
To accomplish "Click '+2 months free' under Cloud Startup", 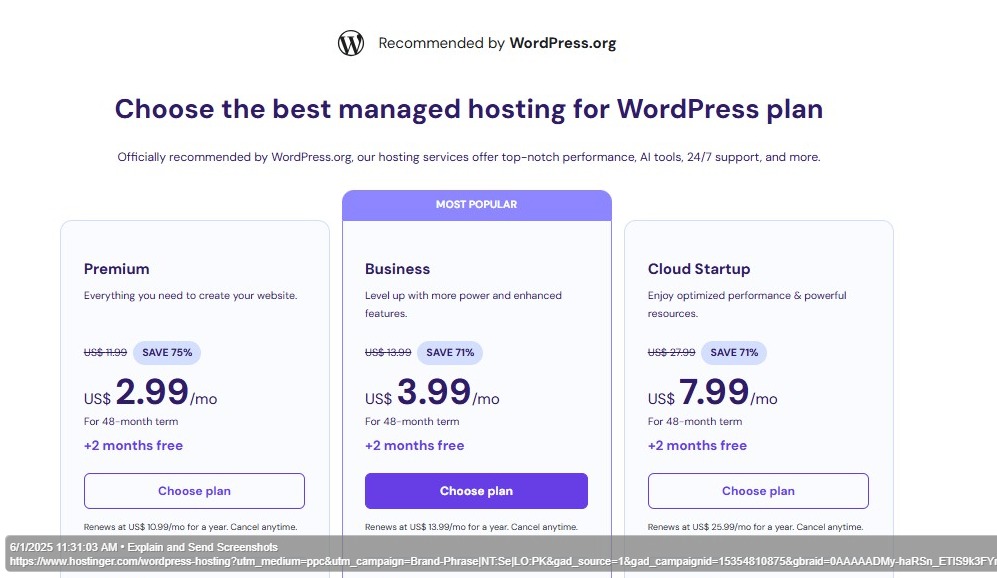I will click(x=698, y=446).
